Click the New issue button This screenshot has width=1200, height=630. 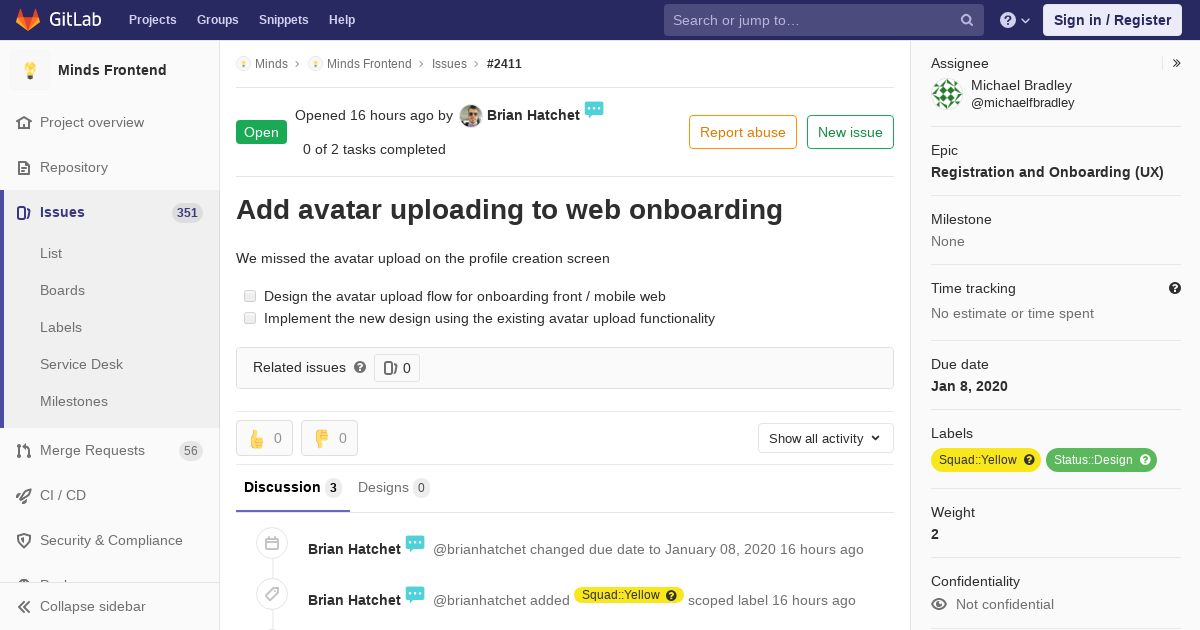tap(850, 132)
